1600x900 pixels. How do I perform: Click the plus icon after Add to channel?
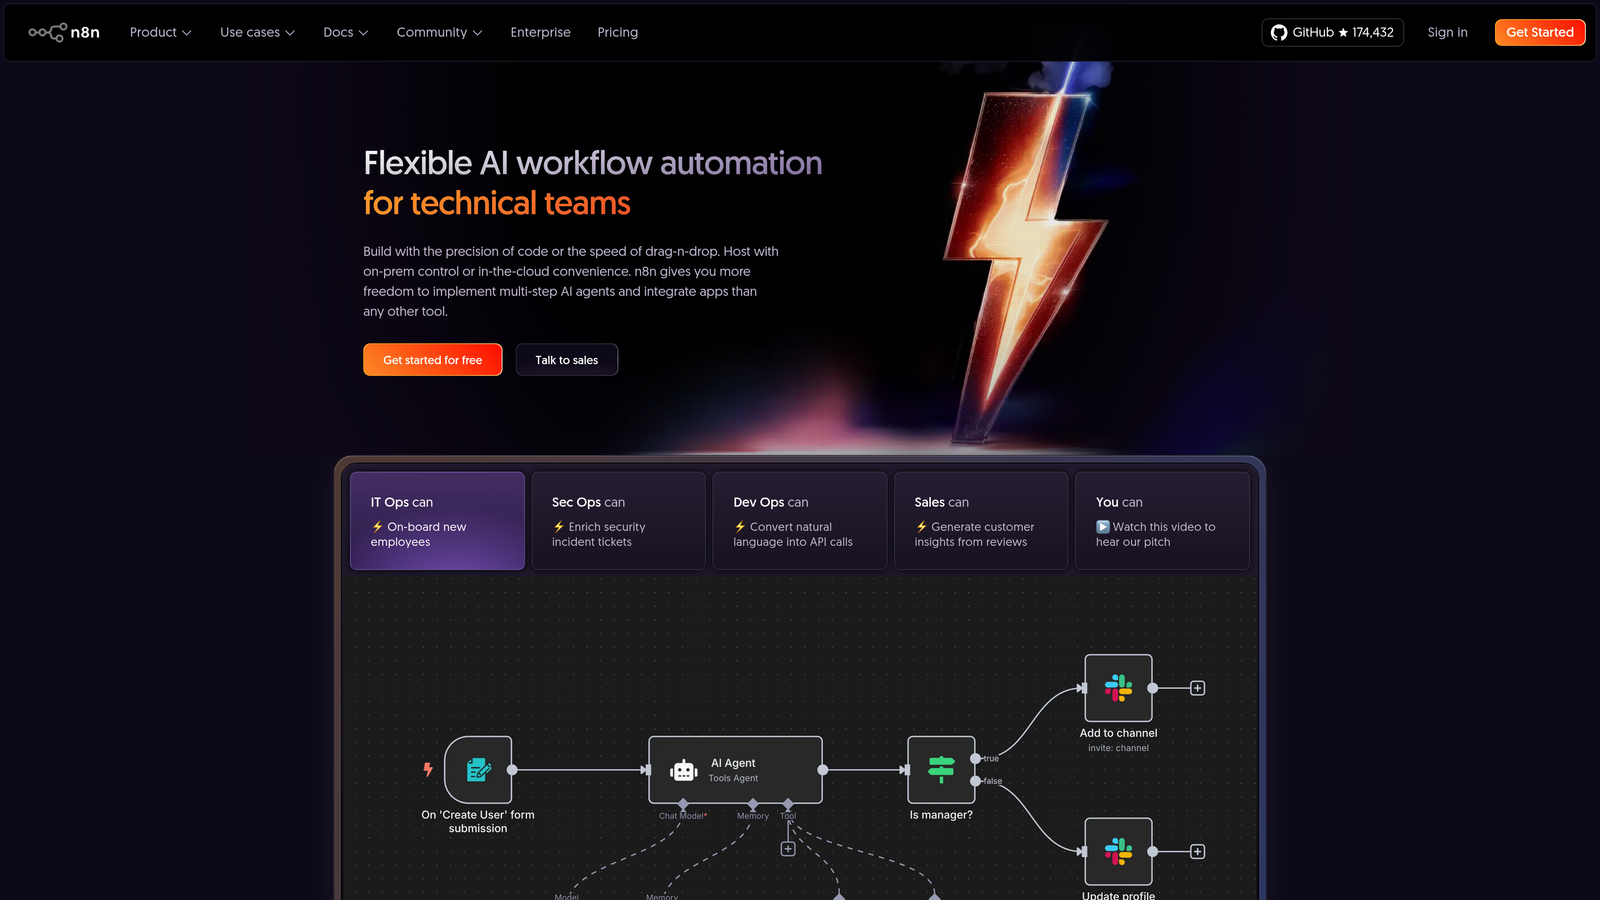pos(1196,688)
